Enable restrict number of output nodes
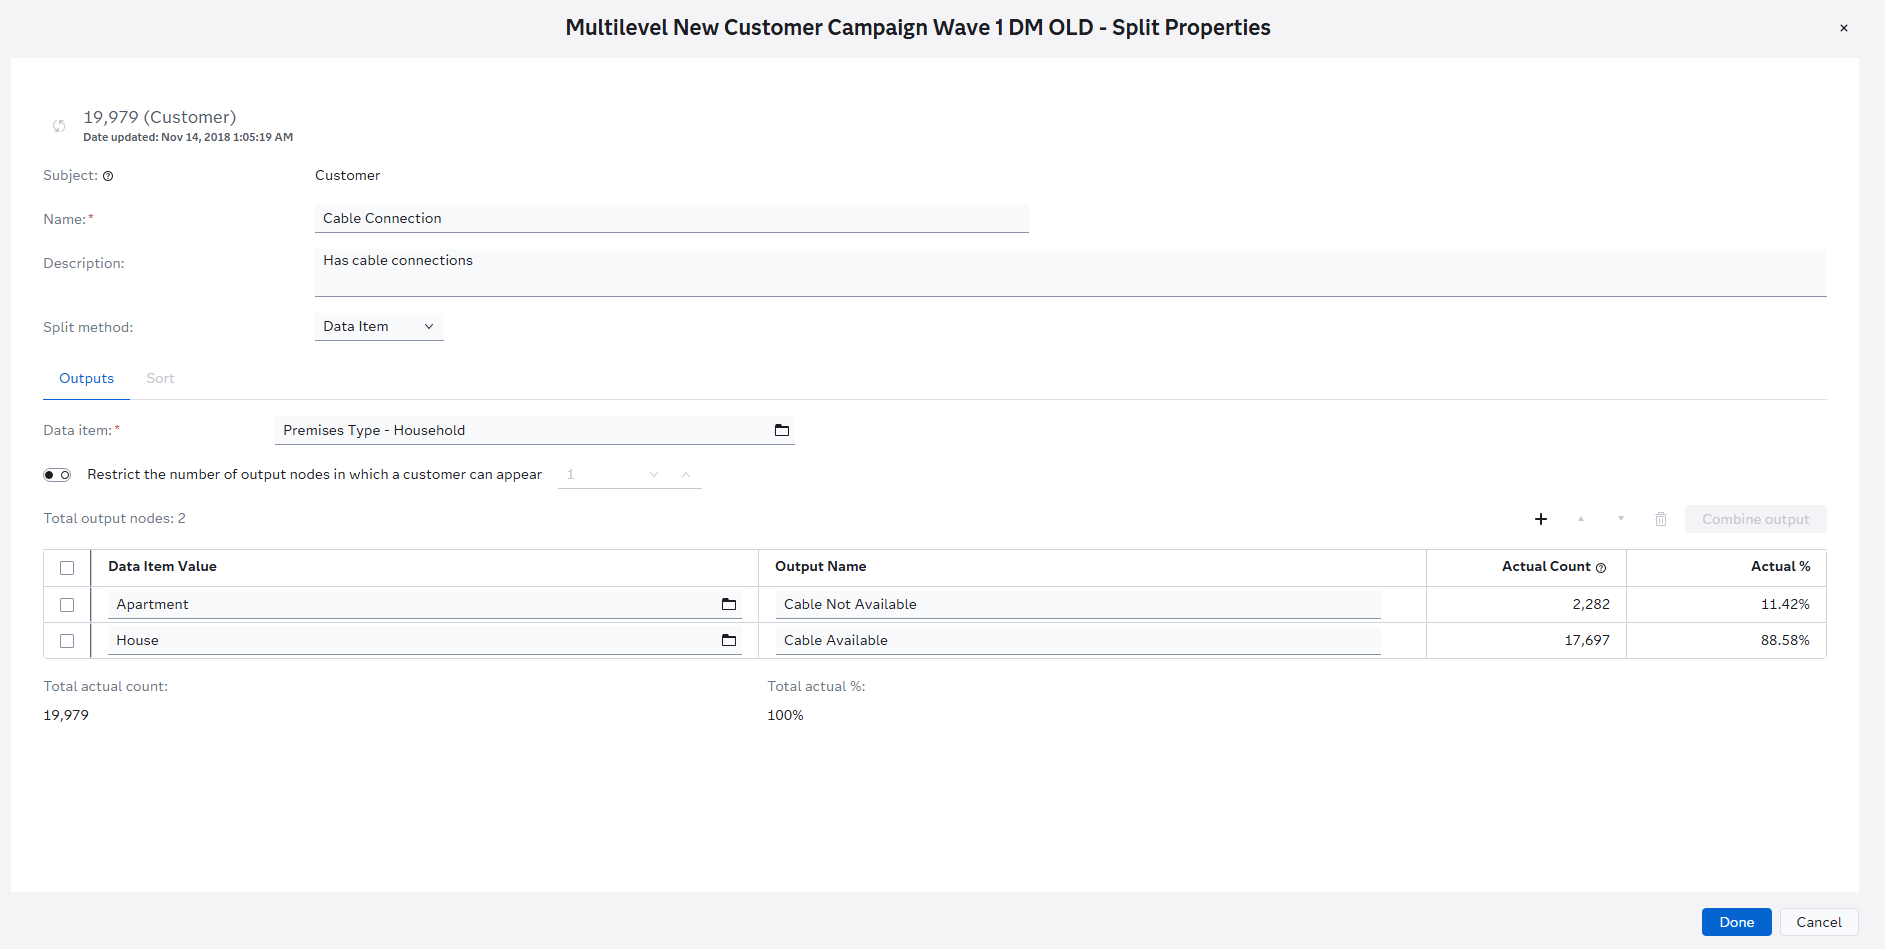Viewport: 1885px width, 949px height. click(57, 474)
